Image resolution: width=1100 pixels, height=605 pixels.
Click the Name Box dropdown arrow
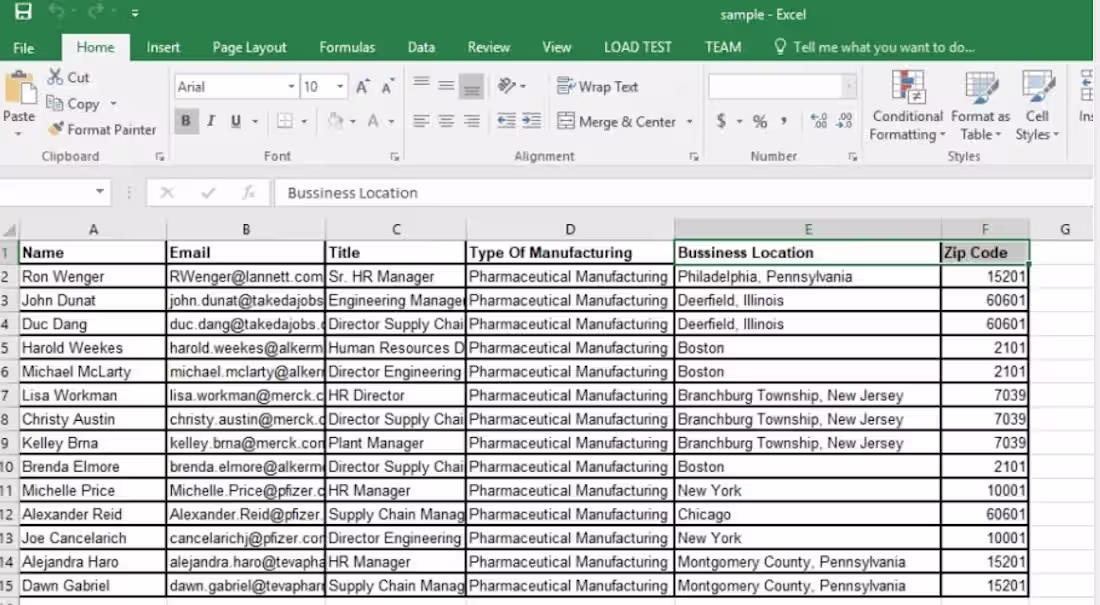(100, 192)
